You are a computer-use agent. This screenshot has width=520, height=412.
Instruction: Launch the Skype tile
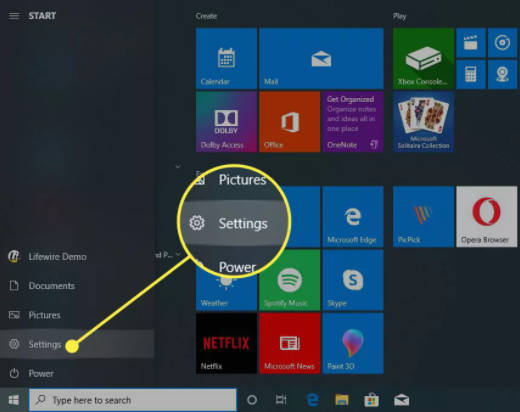pyautogui.click(x=353, y=280)
